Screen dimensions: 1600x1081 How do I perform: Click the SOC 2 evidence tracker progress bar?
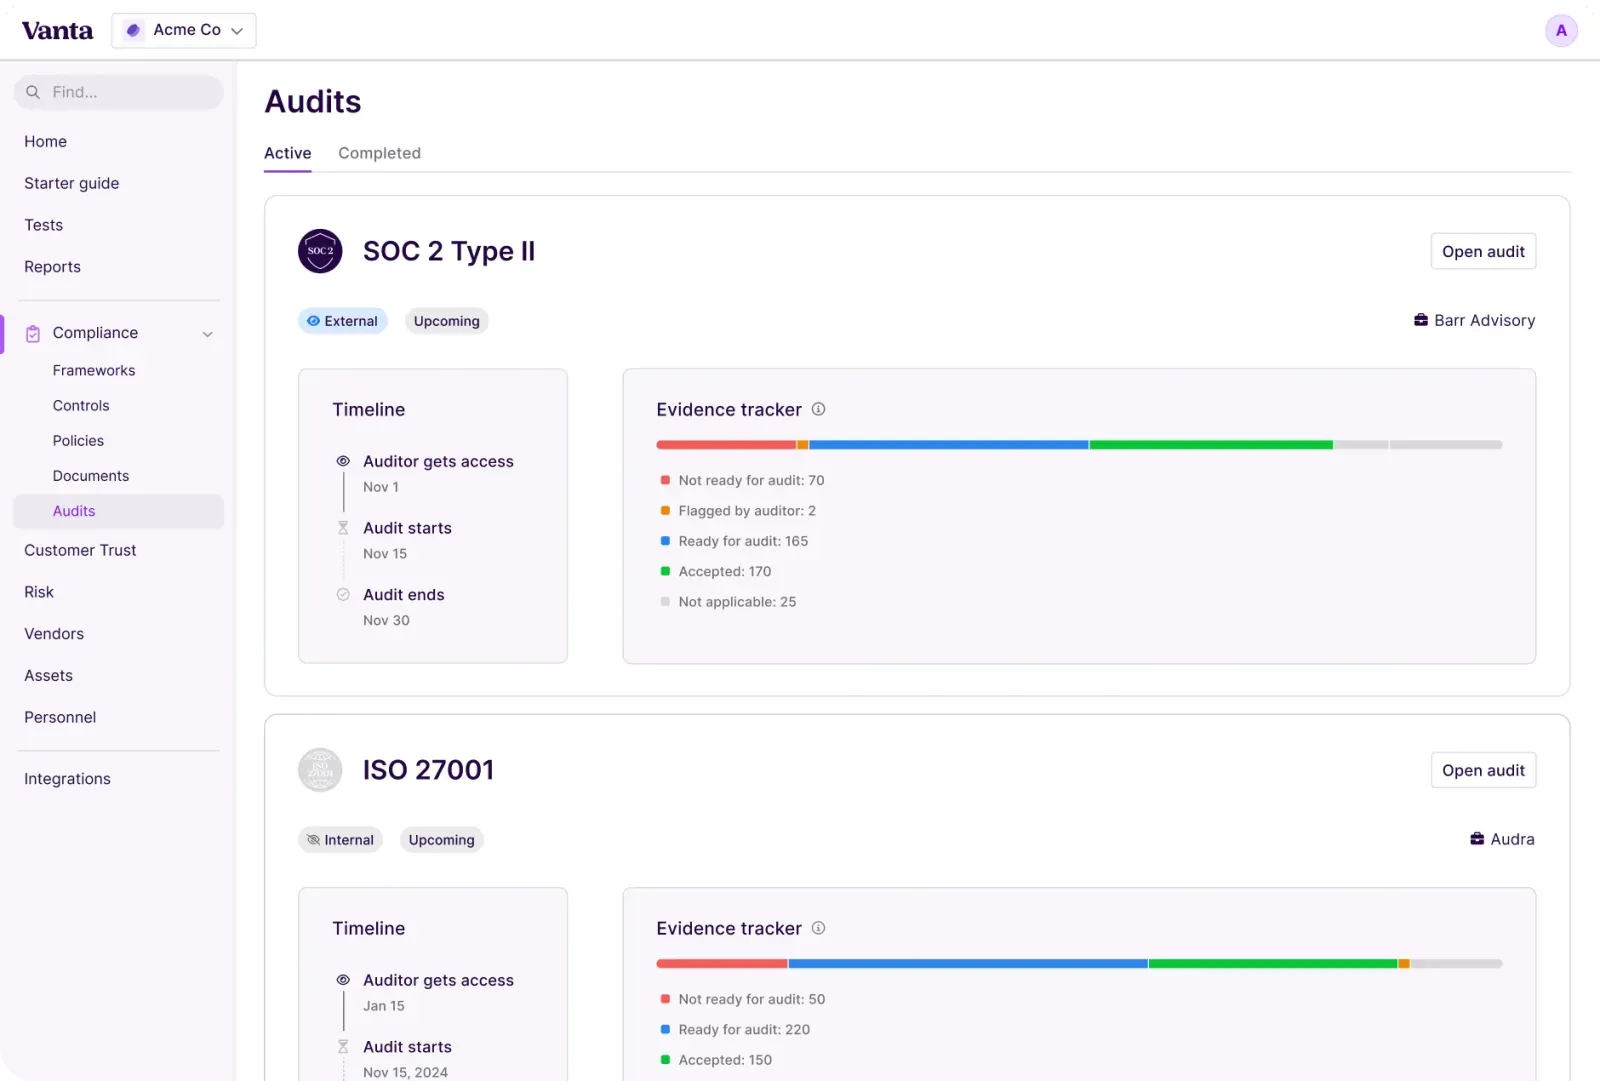tap(1078, 444)
